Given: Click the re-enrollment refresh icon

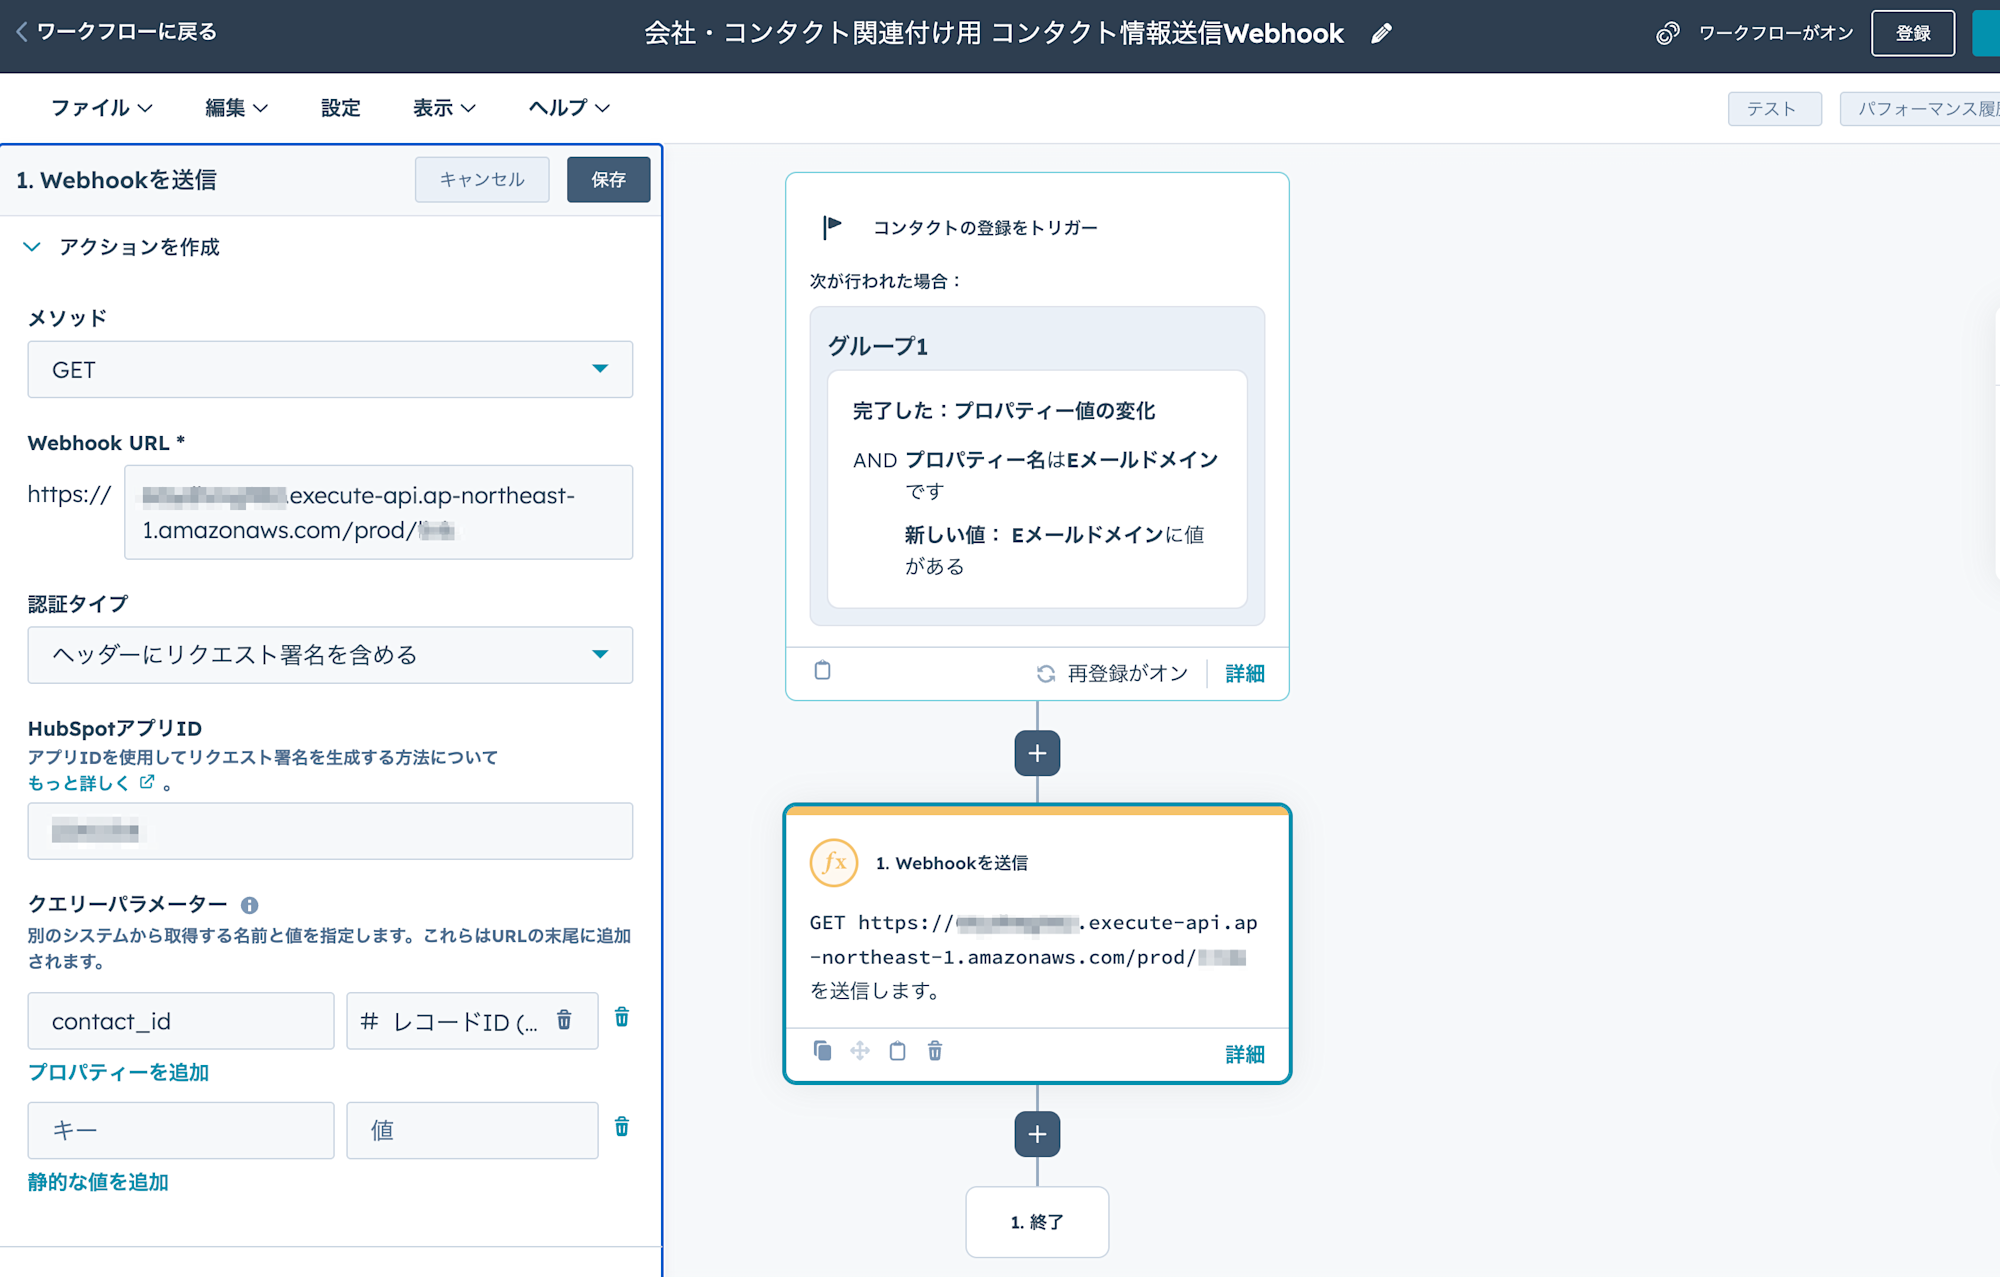Looking at the screenshot, I should (1046, 674).
